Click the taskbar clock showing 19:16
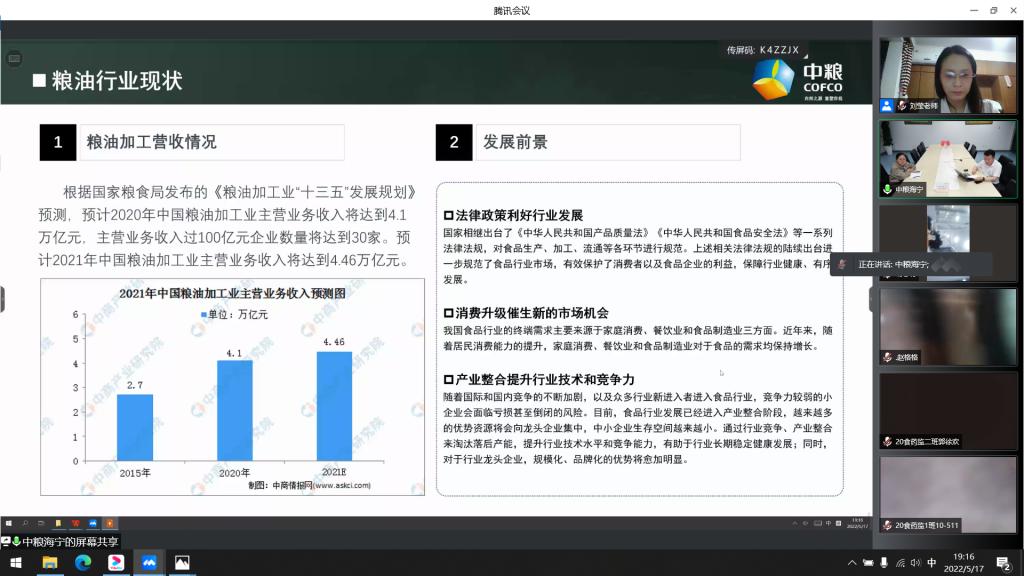 coord(964,562)
